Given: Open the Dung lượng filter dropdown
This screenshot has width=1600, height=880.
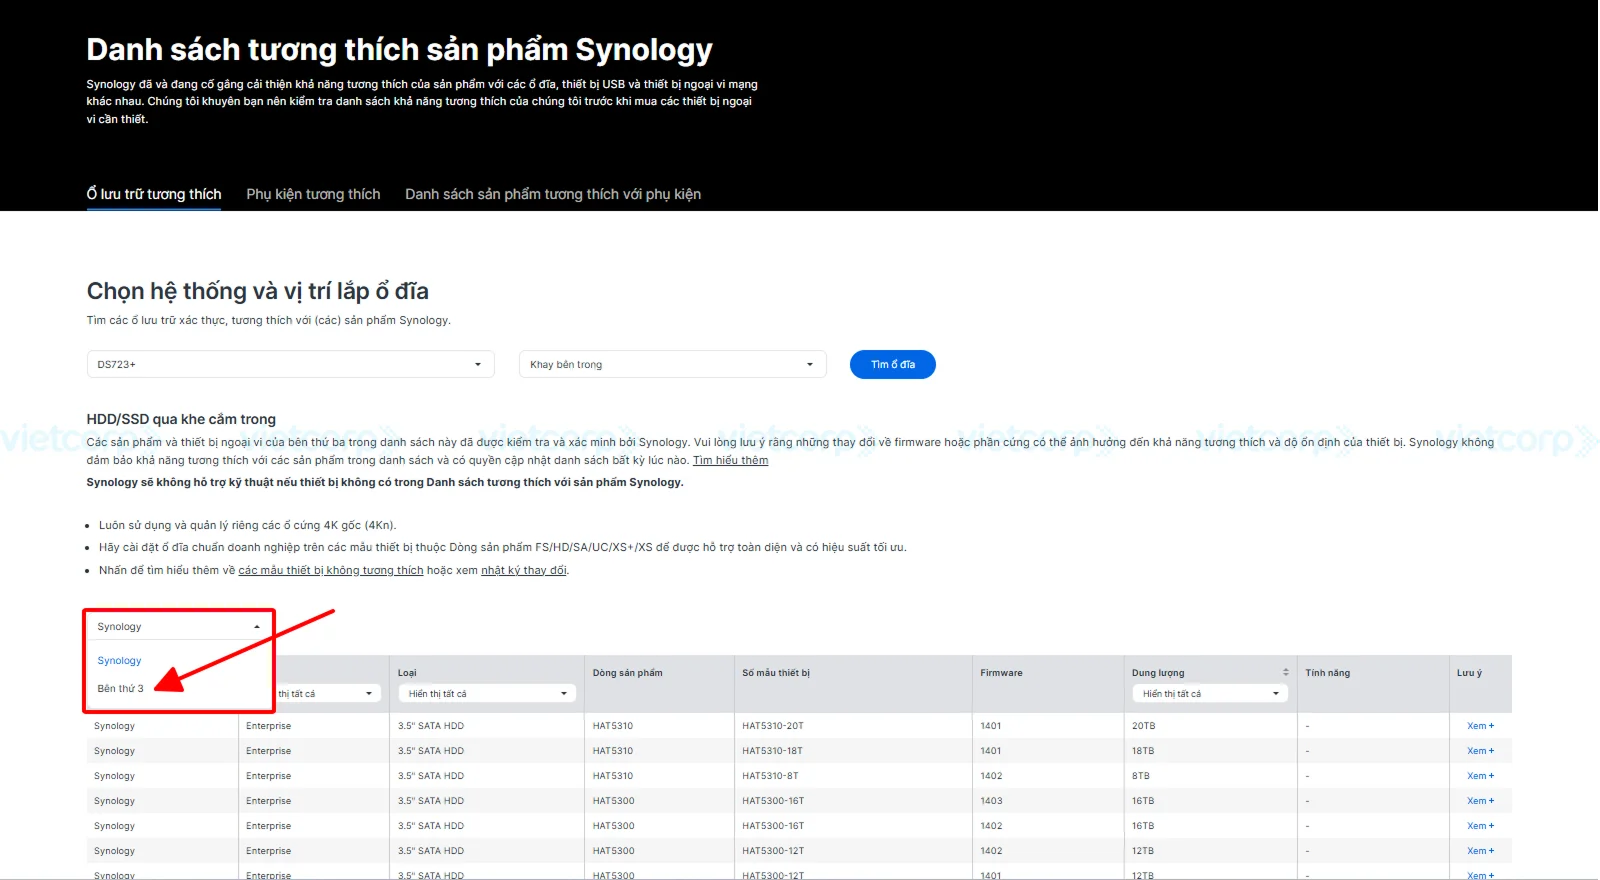Looking at the screenshot, I should point(1211,693).
